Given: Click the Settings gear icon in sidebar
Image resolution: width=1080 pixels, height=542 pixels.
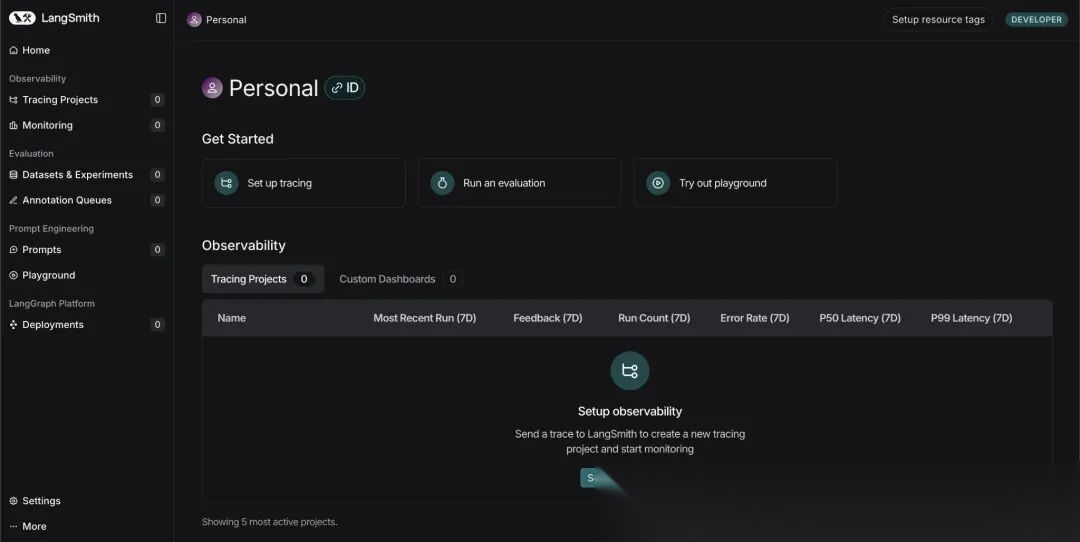Looking at the screenshot, I should click(x=13, y=501).
